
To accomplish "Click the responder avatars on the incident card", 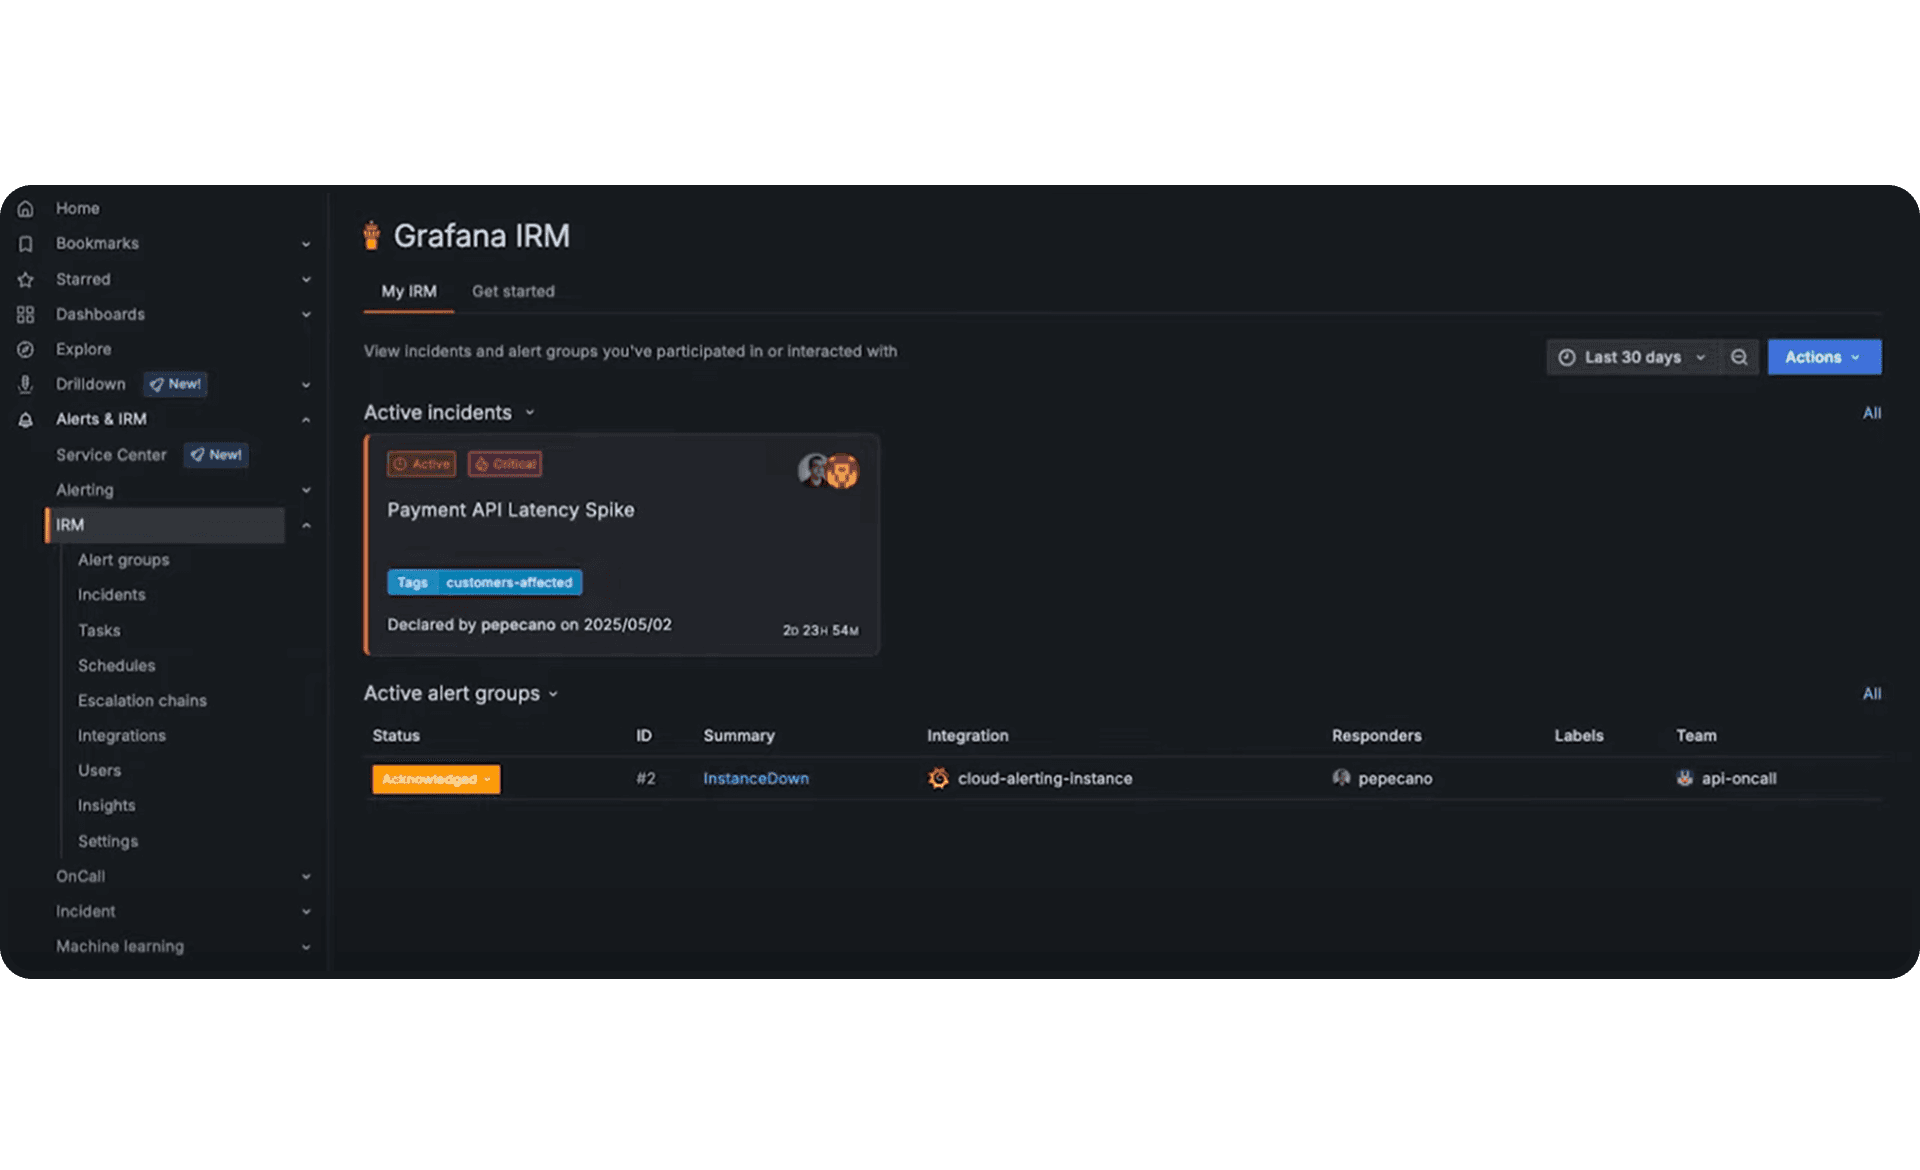I will pyautogui.click(x=828, y=471).
